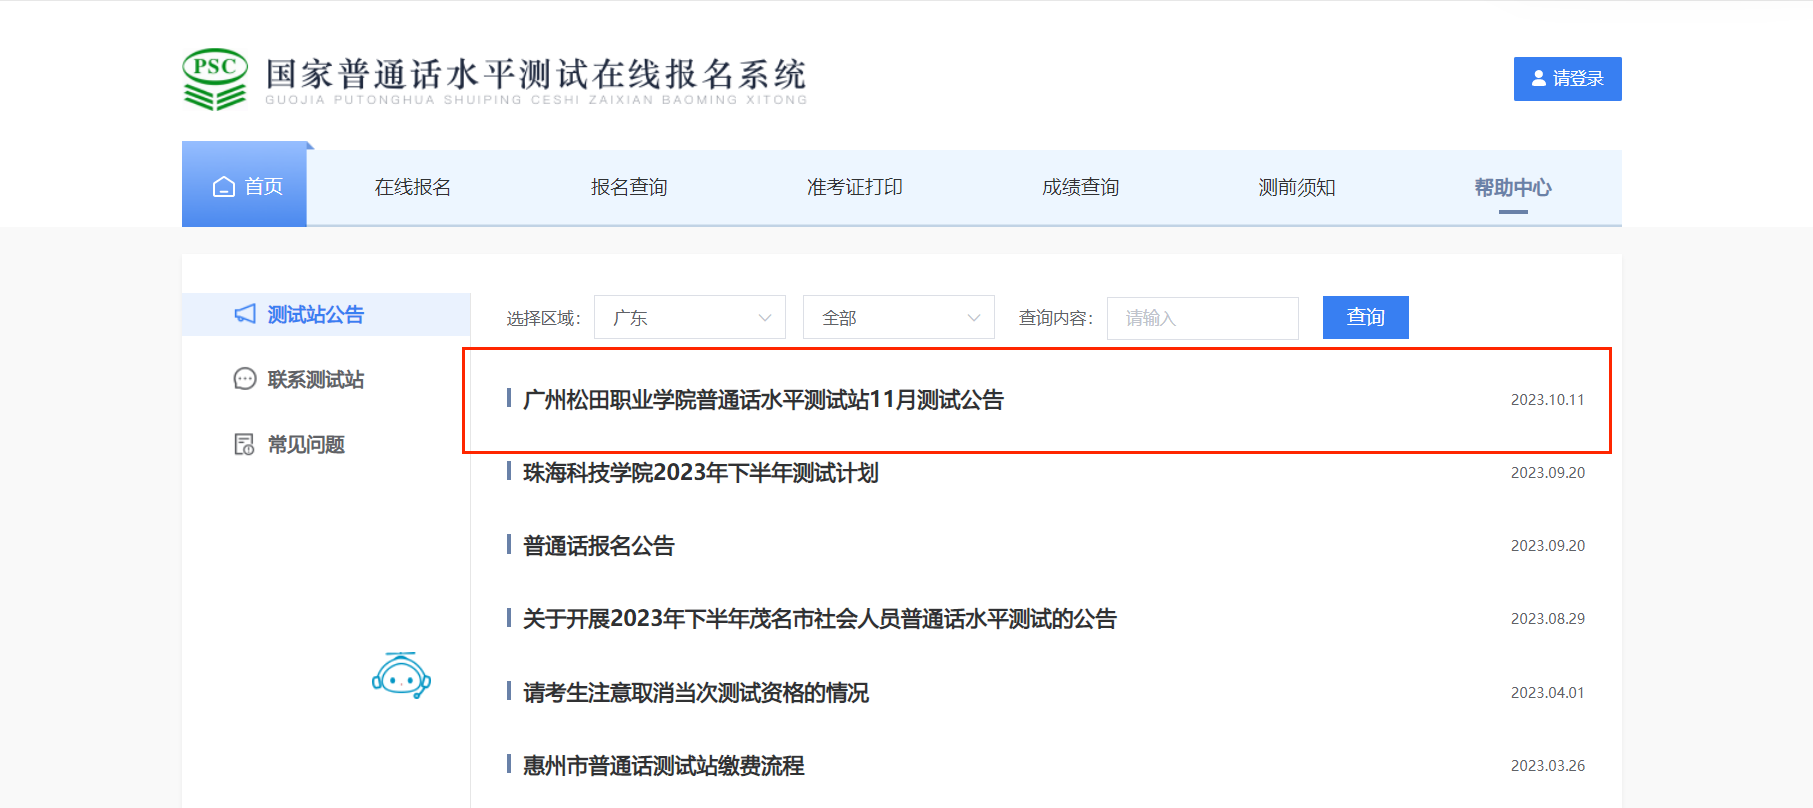Open 广州松田职业学院 11月测试公告

(x=763, y=400)
